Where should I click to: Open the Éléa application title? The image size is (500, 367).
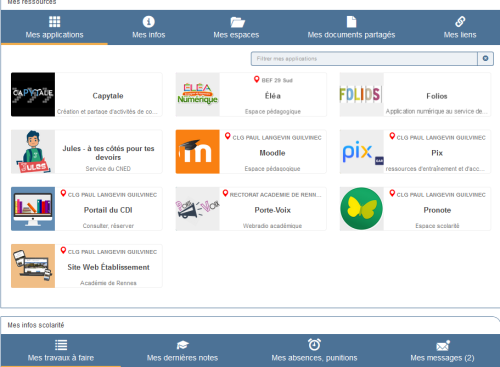[273, 96]
